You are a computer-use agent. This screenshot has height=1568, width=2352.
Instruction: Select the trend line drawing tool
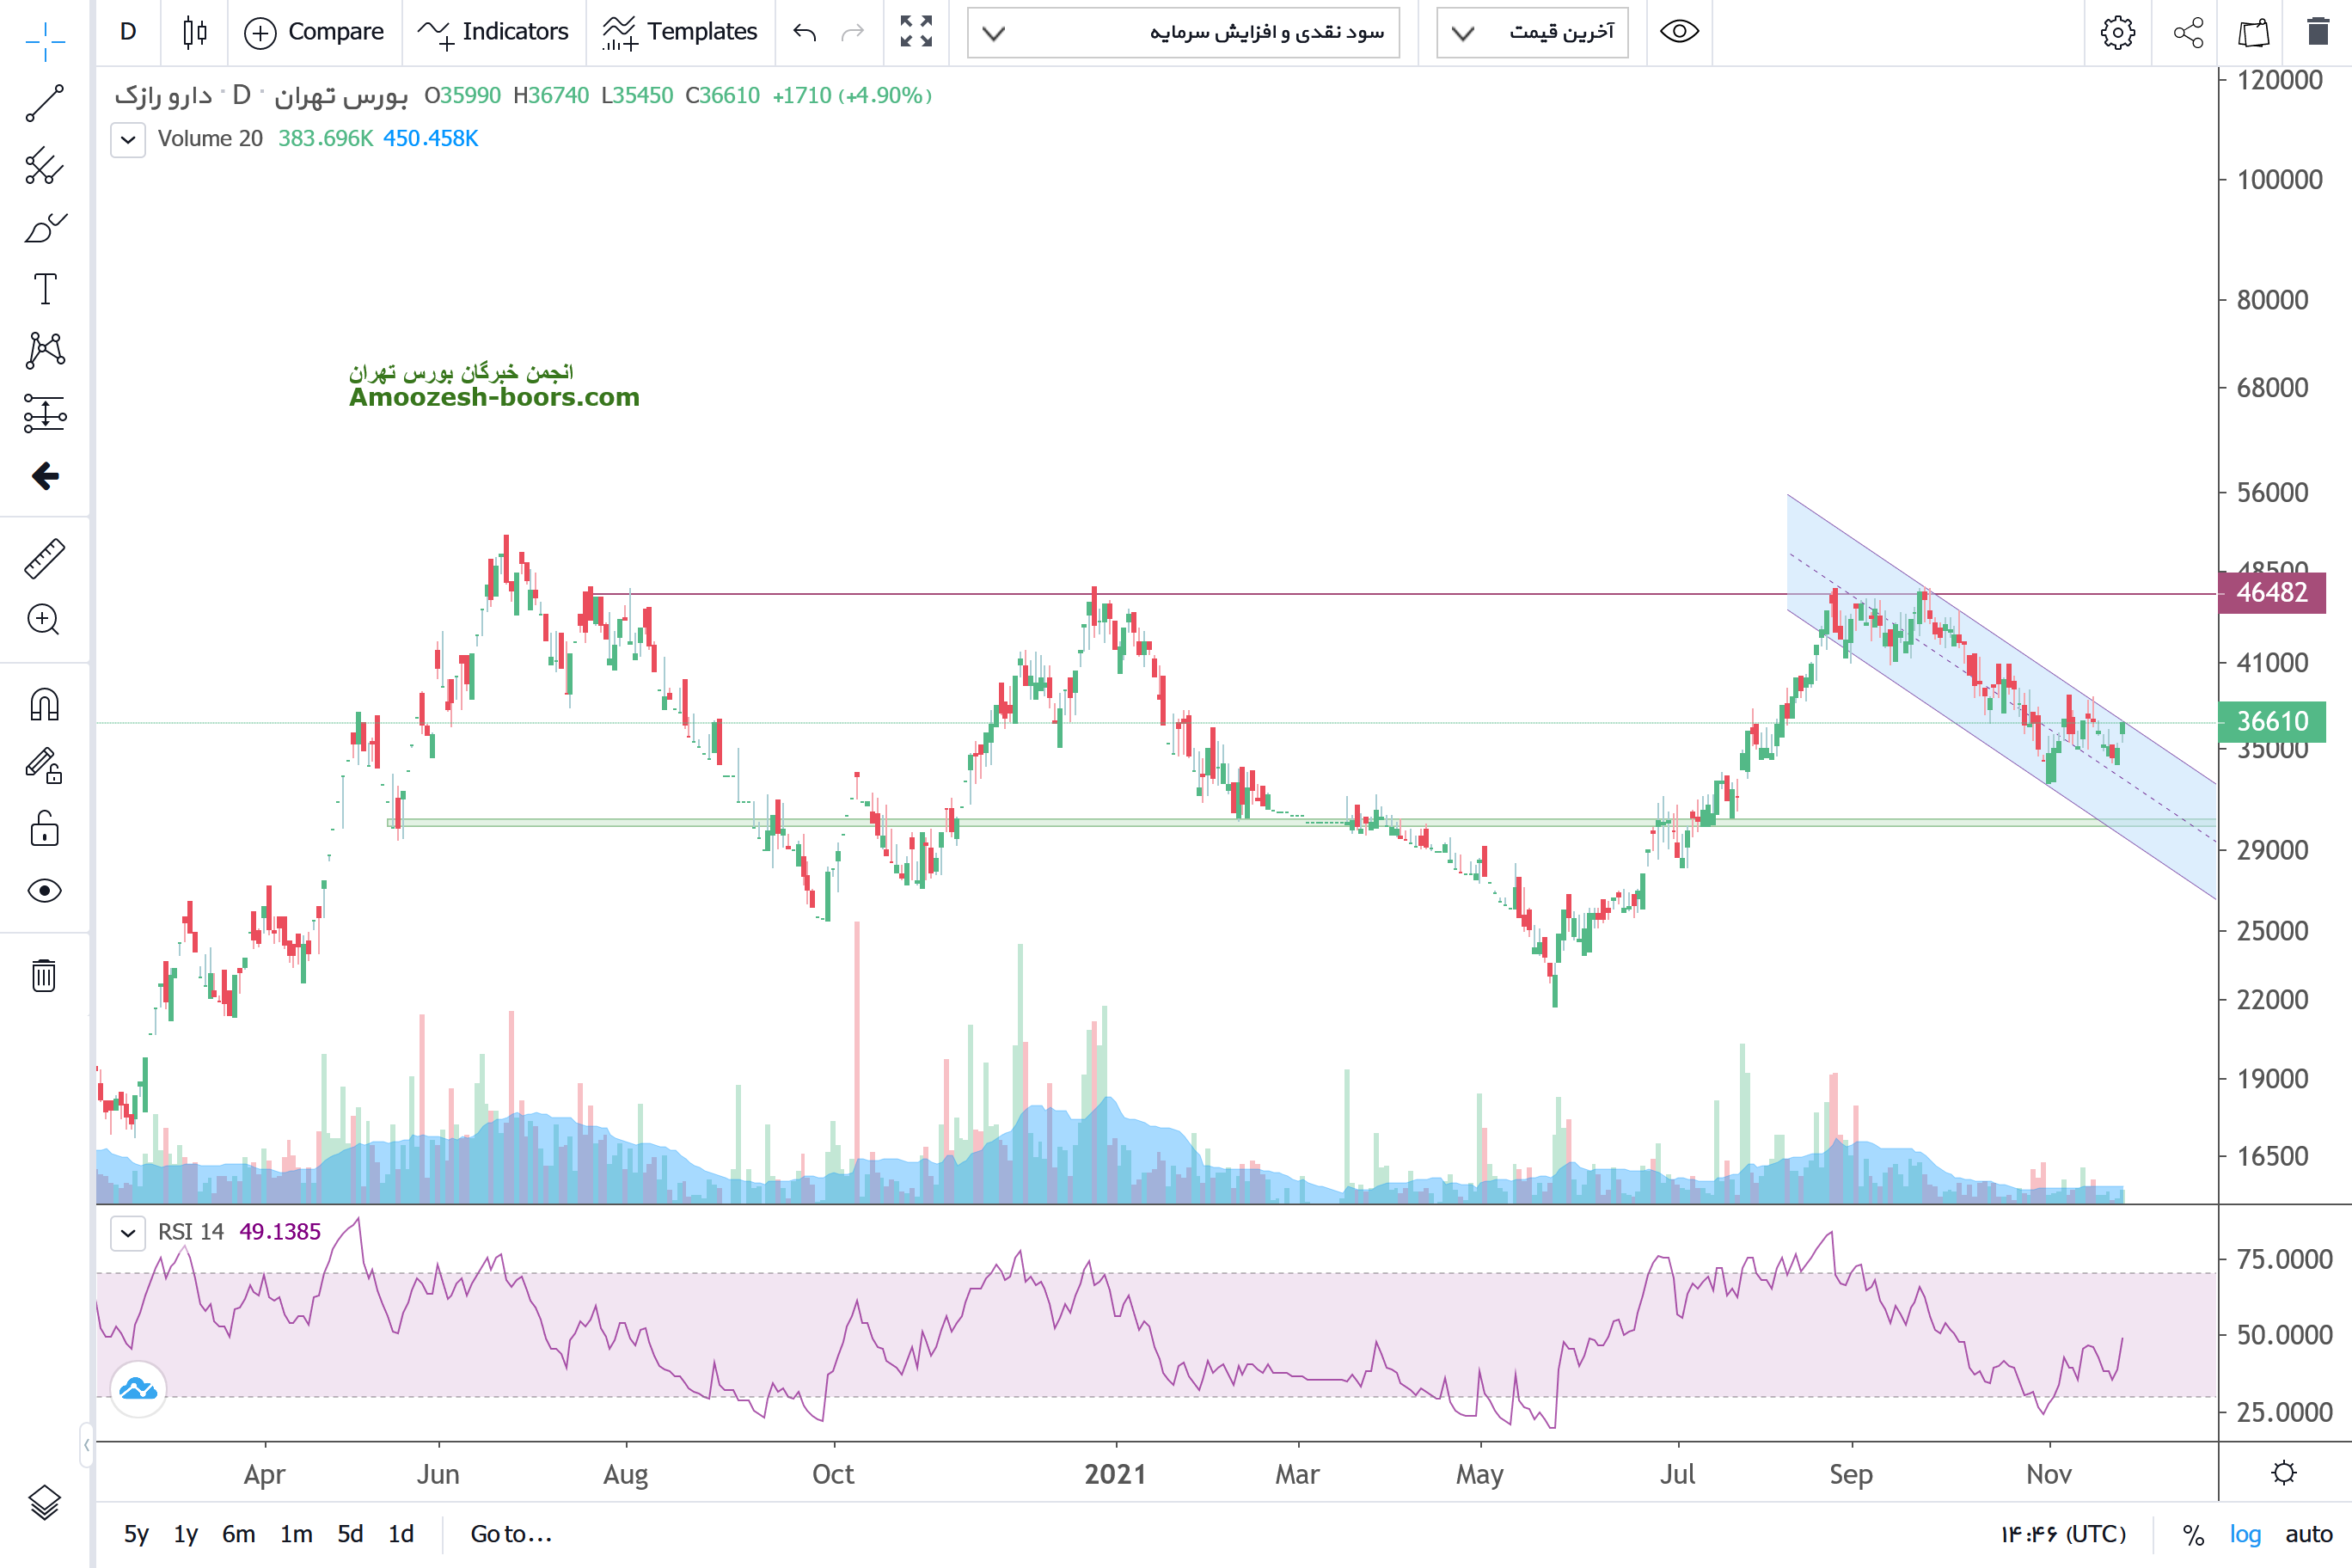coord(44,103)
